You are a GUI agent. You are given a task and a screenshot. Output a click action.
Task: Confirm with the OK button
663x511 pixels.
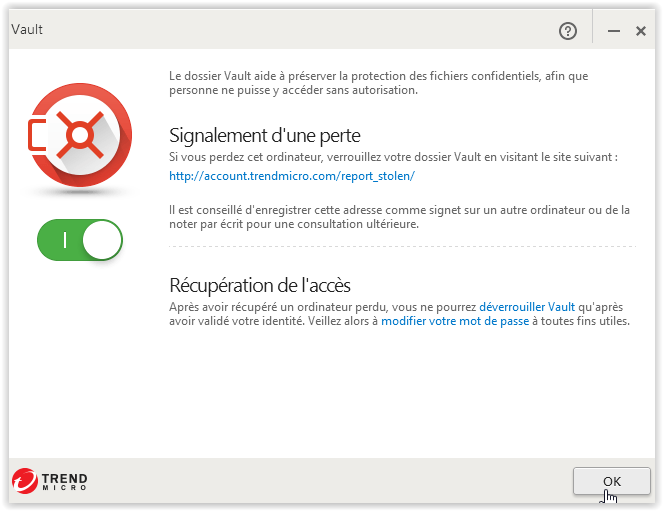pyautogui.click(x=611, y=481)
